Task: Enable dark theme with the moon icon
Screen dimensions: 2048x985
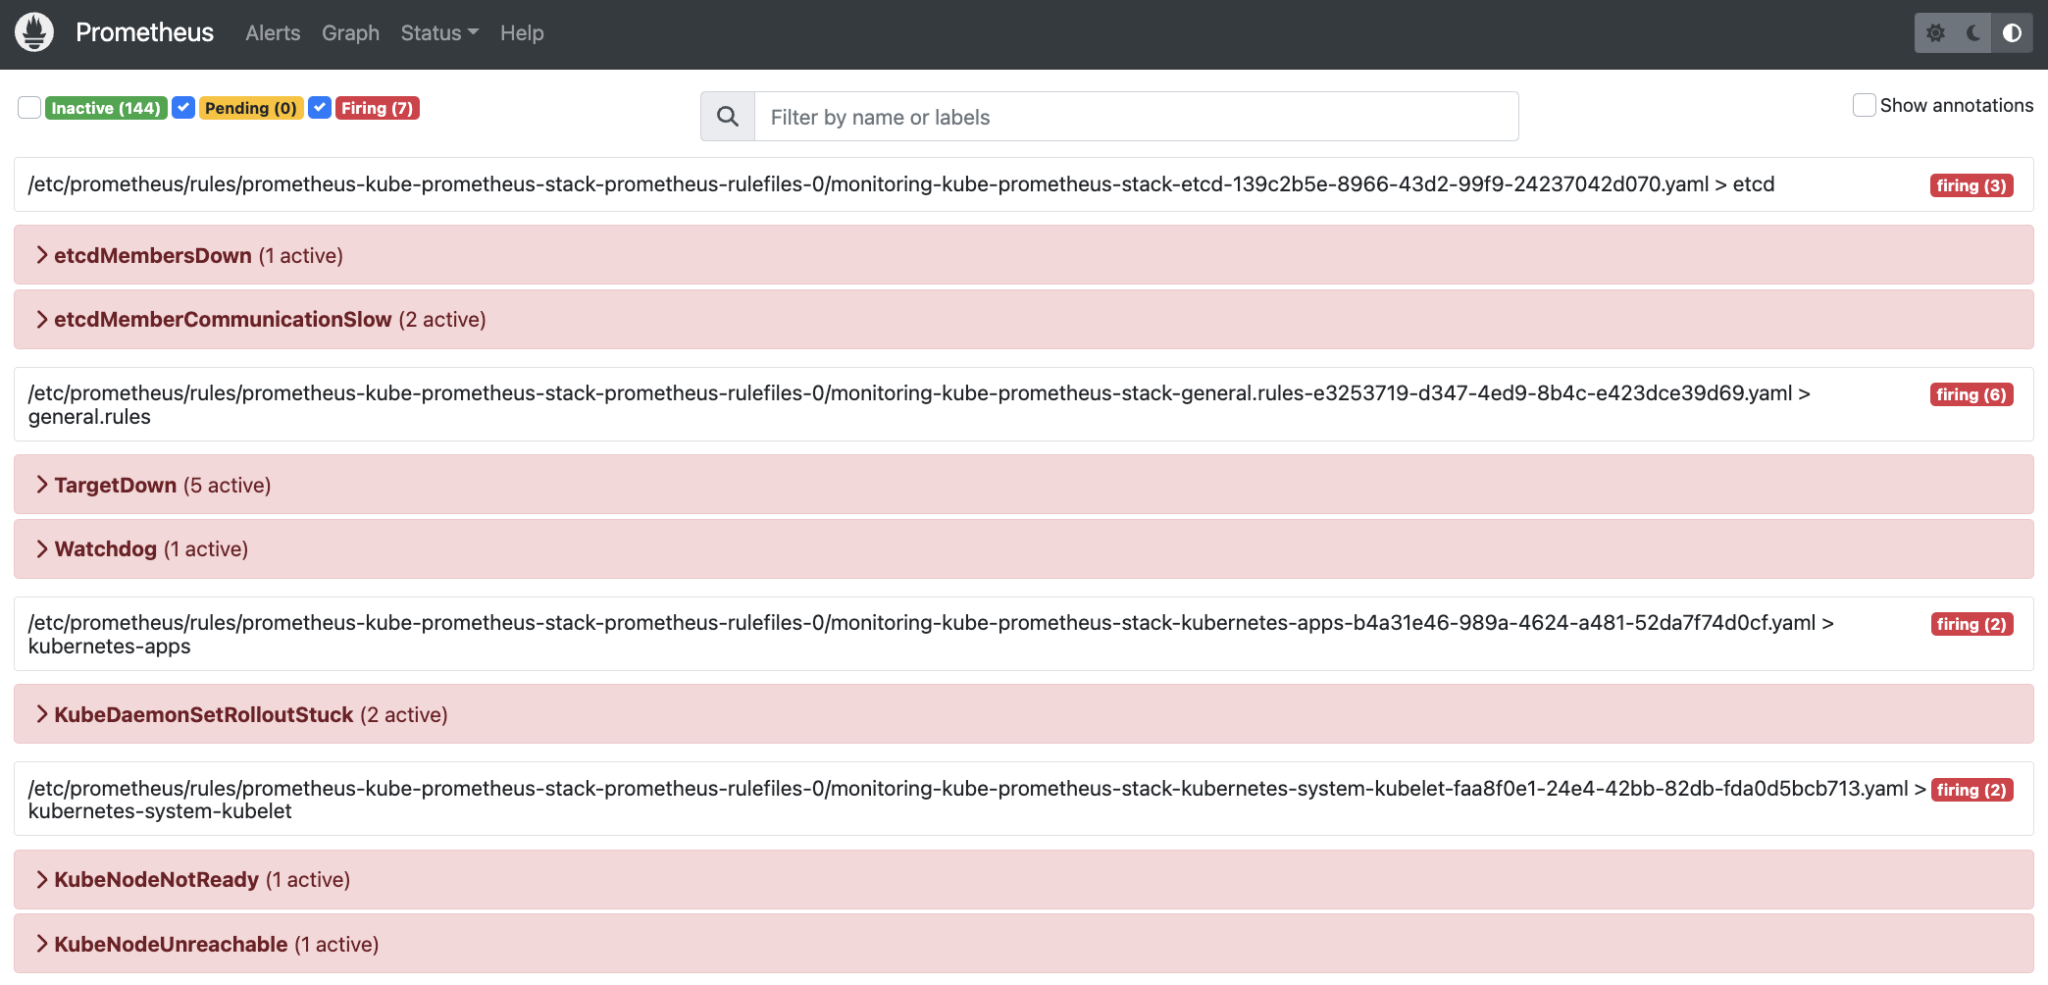Action: [x=1972, y=32]
